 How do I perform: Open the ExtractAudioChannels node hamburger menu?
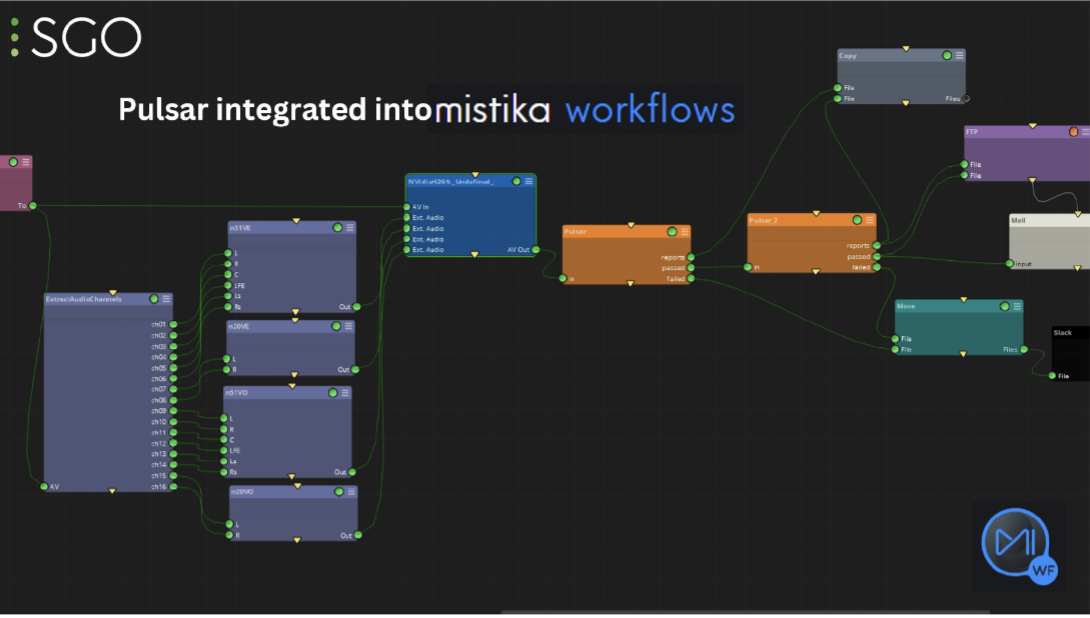166,299
